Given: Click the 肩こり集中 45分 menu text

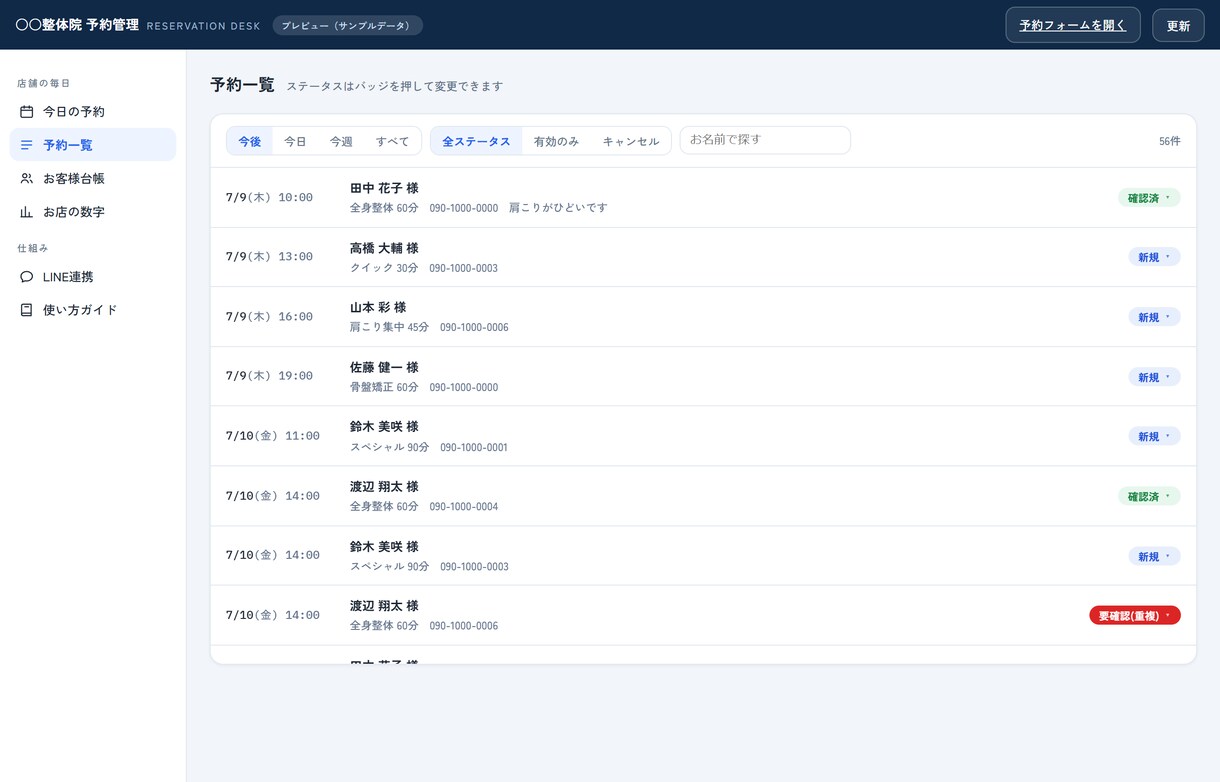Looking at the screenshot, I should (x=389, y=327).
